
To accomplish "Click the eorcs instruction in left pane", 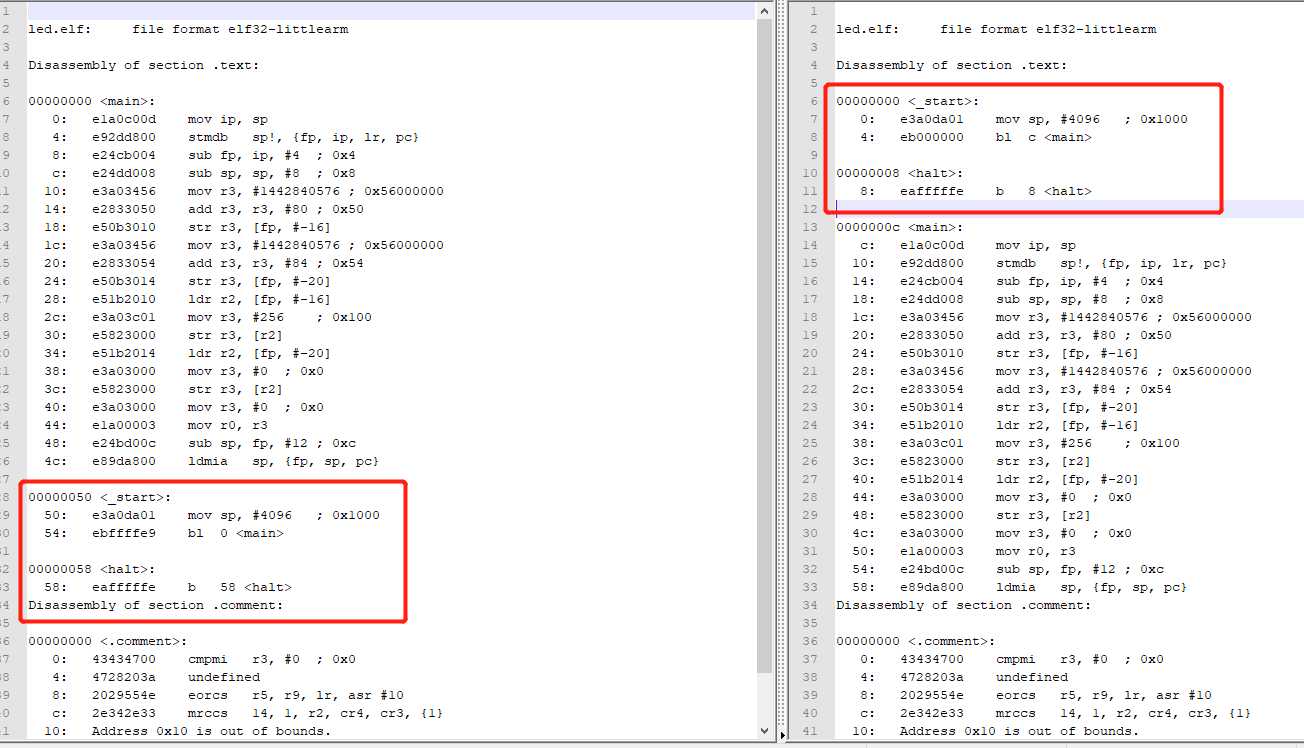I will coord(295,695).
